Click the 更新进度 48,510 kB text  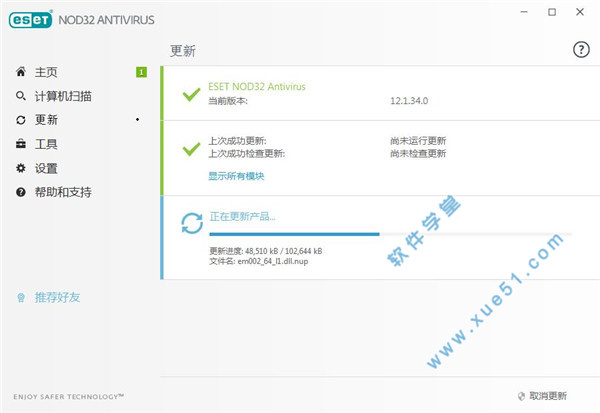pyautogui.click(x=266, y=251)
